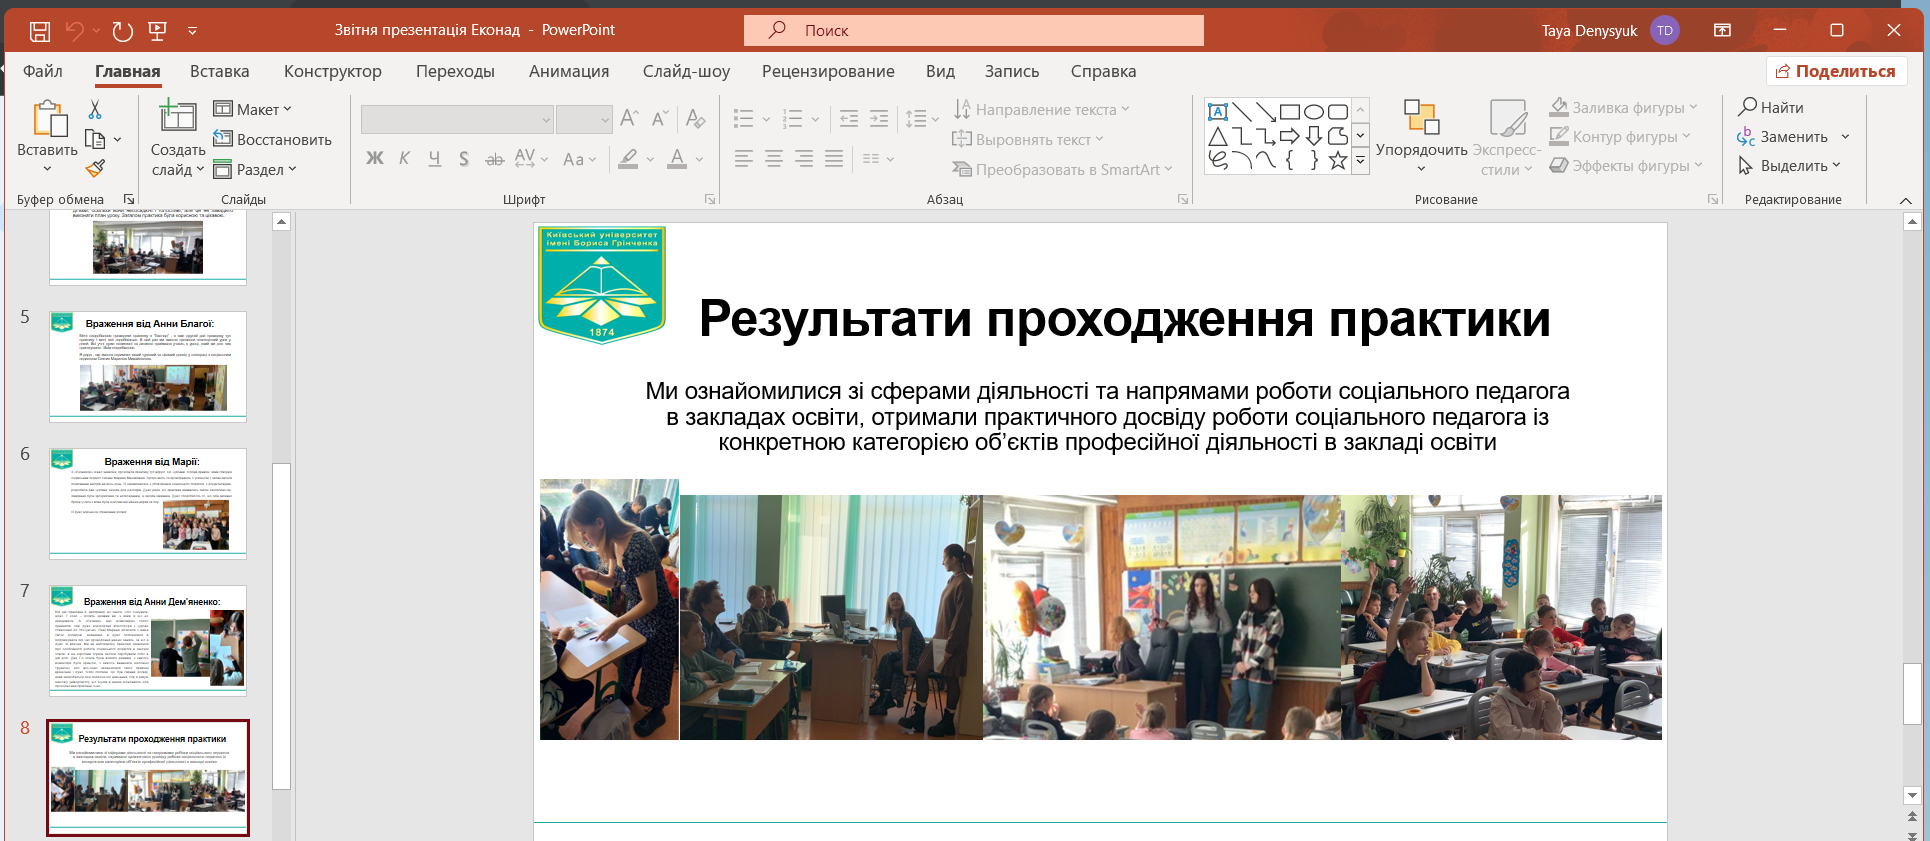Viewport: 1930px width, 841px height.
Task: Open the Выделить dropdown
Action: [1790, 166]
